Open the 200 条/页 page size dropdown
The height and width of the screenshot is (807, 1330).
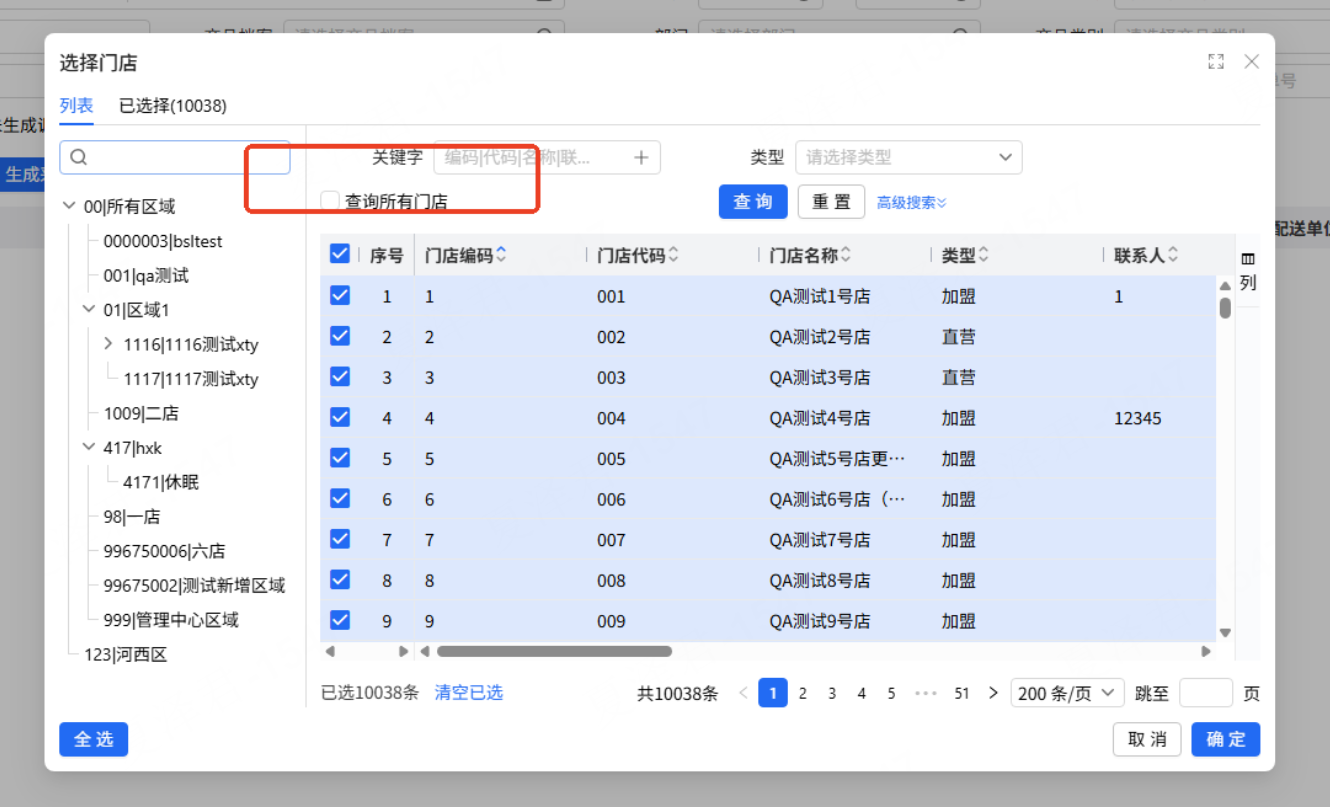(1067, 693)
